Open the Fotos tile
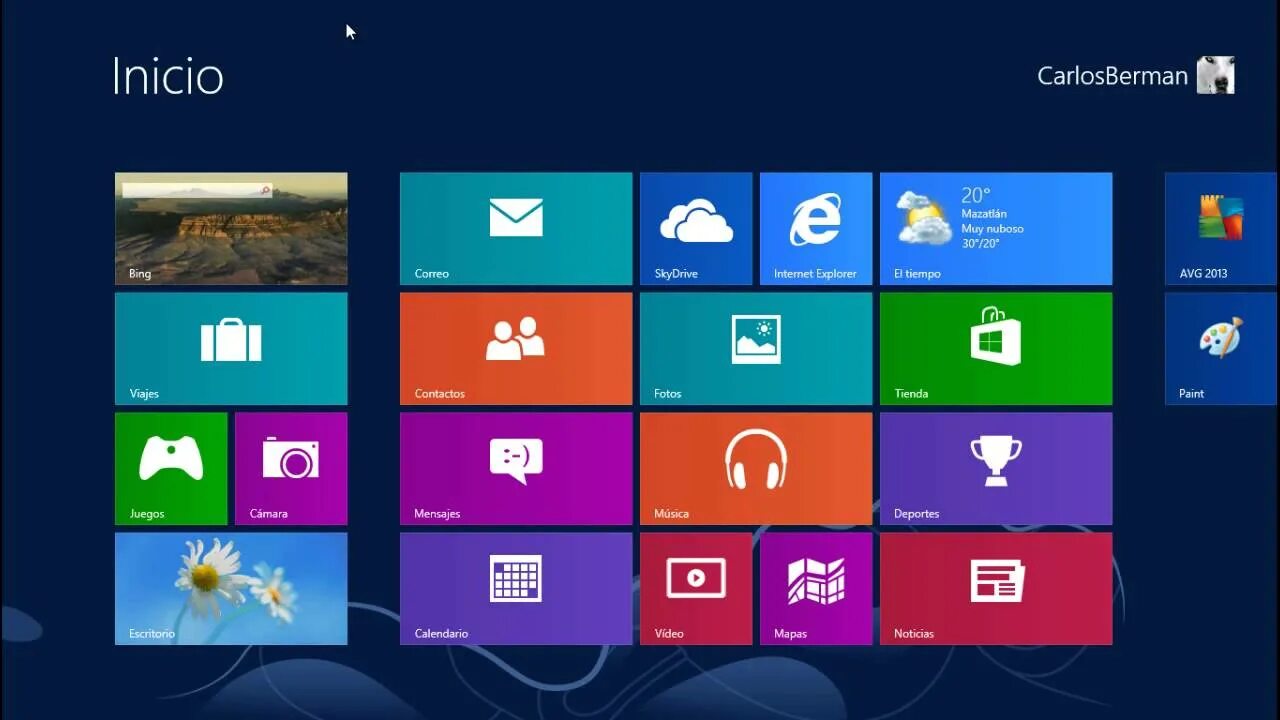The height and width of the screenshot is (720, 1280). tap(756, 349)
